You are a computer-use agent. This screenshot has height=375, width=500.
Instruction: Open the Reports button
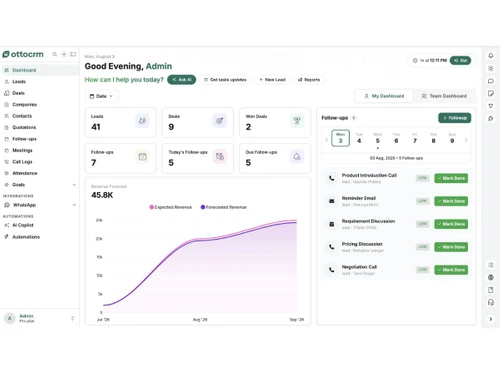click(309, 80)
